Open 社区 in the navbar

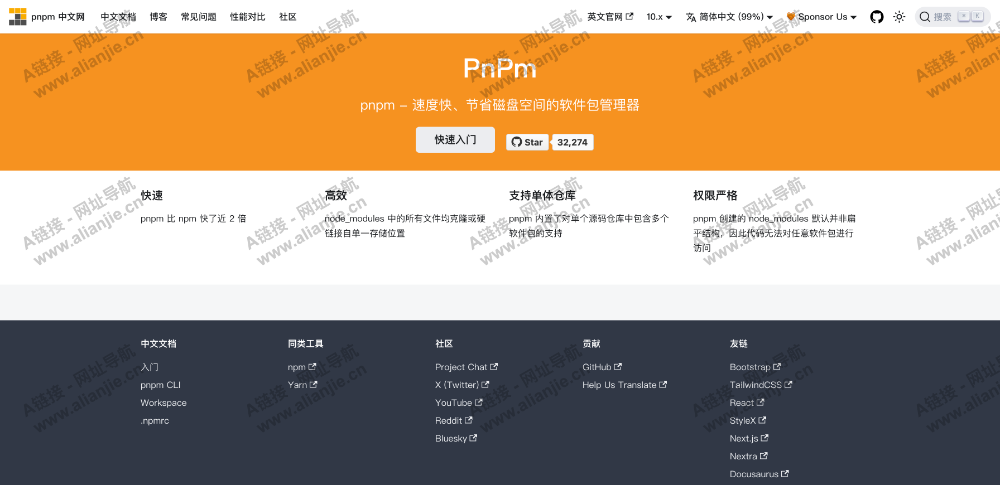coord(288,17)
